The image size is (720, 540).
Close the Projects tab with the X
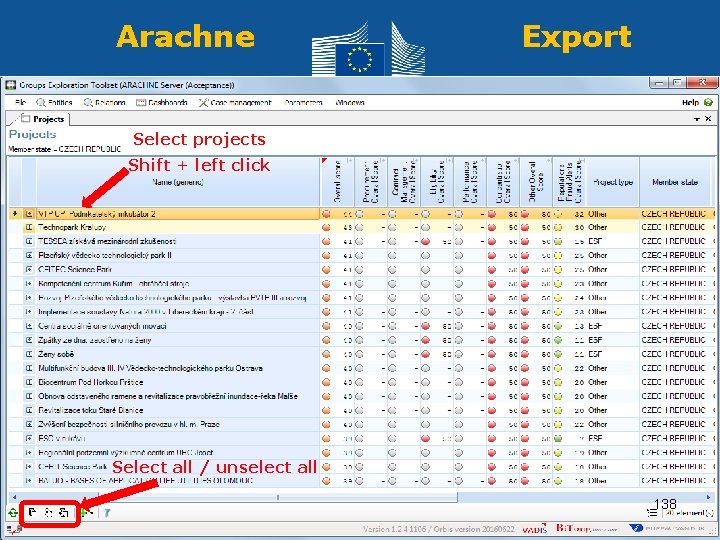708,119
